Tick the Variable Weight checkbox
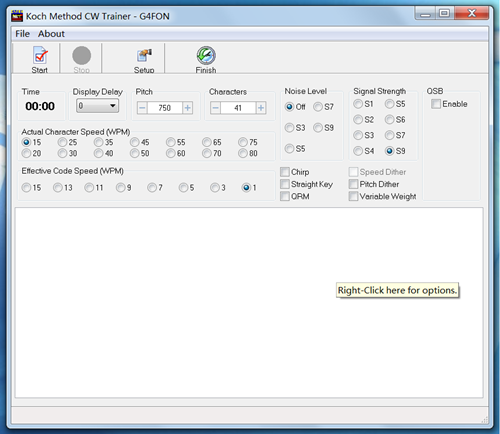Screen dimensions: 500x434 point(353,196)
